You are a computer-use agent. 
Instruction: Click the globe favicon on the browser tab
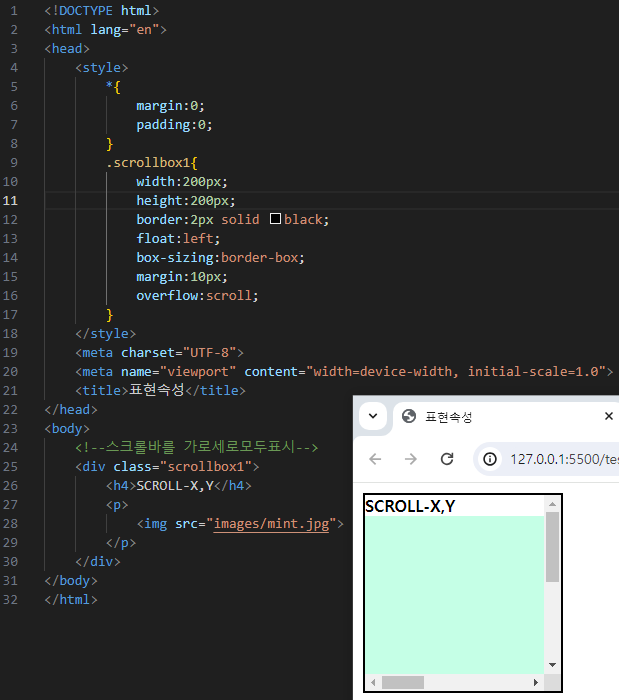click(x=409, y=416)
